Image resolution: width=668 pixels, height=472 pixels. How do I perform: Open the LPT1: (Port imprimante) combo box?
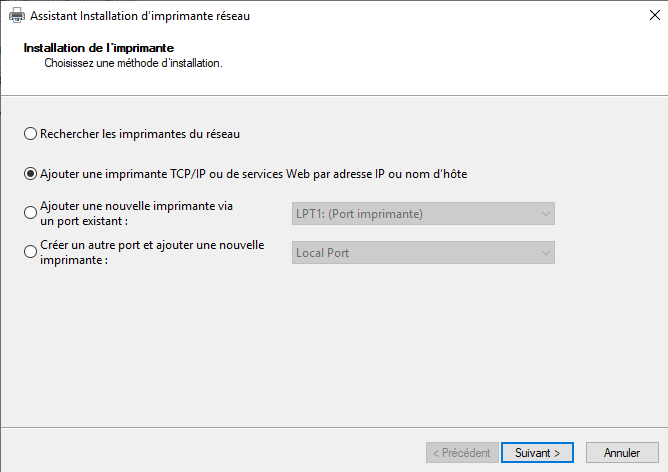pyautogui.click(x=423, y=214)
